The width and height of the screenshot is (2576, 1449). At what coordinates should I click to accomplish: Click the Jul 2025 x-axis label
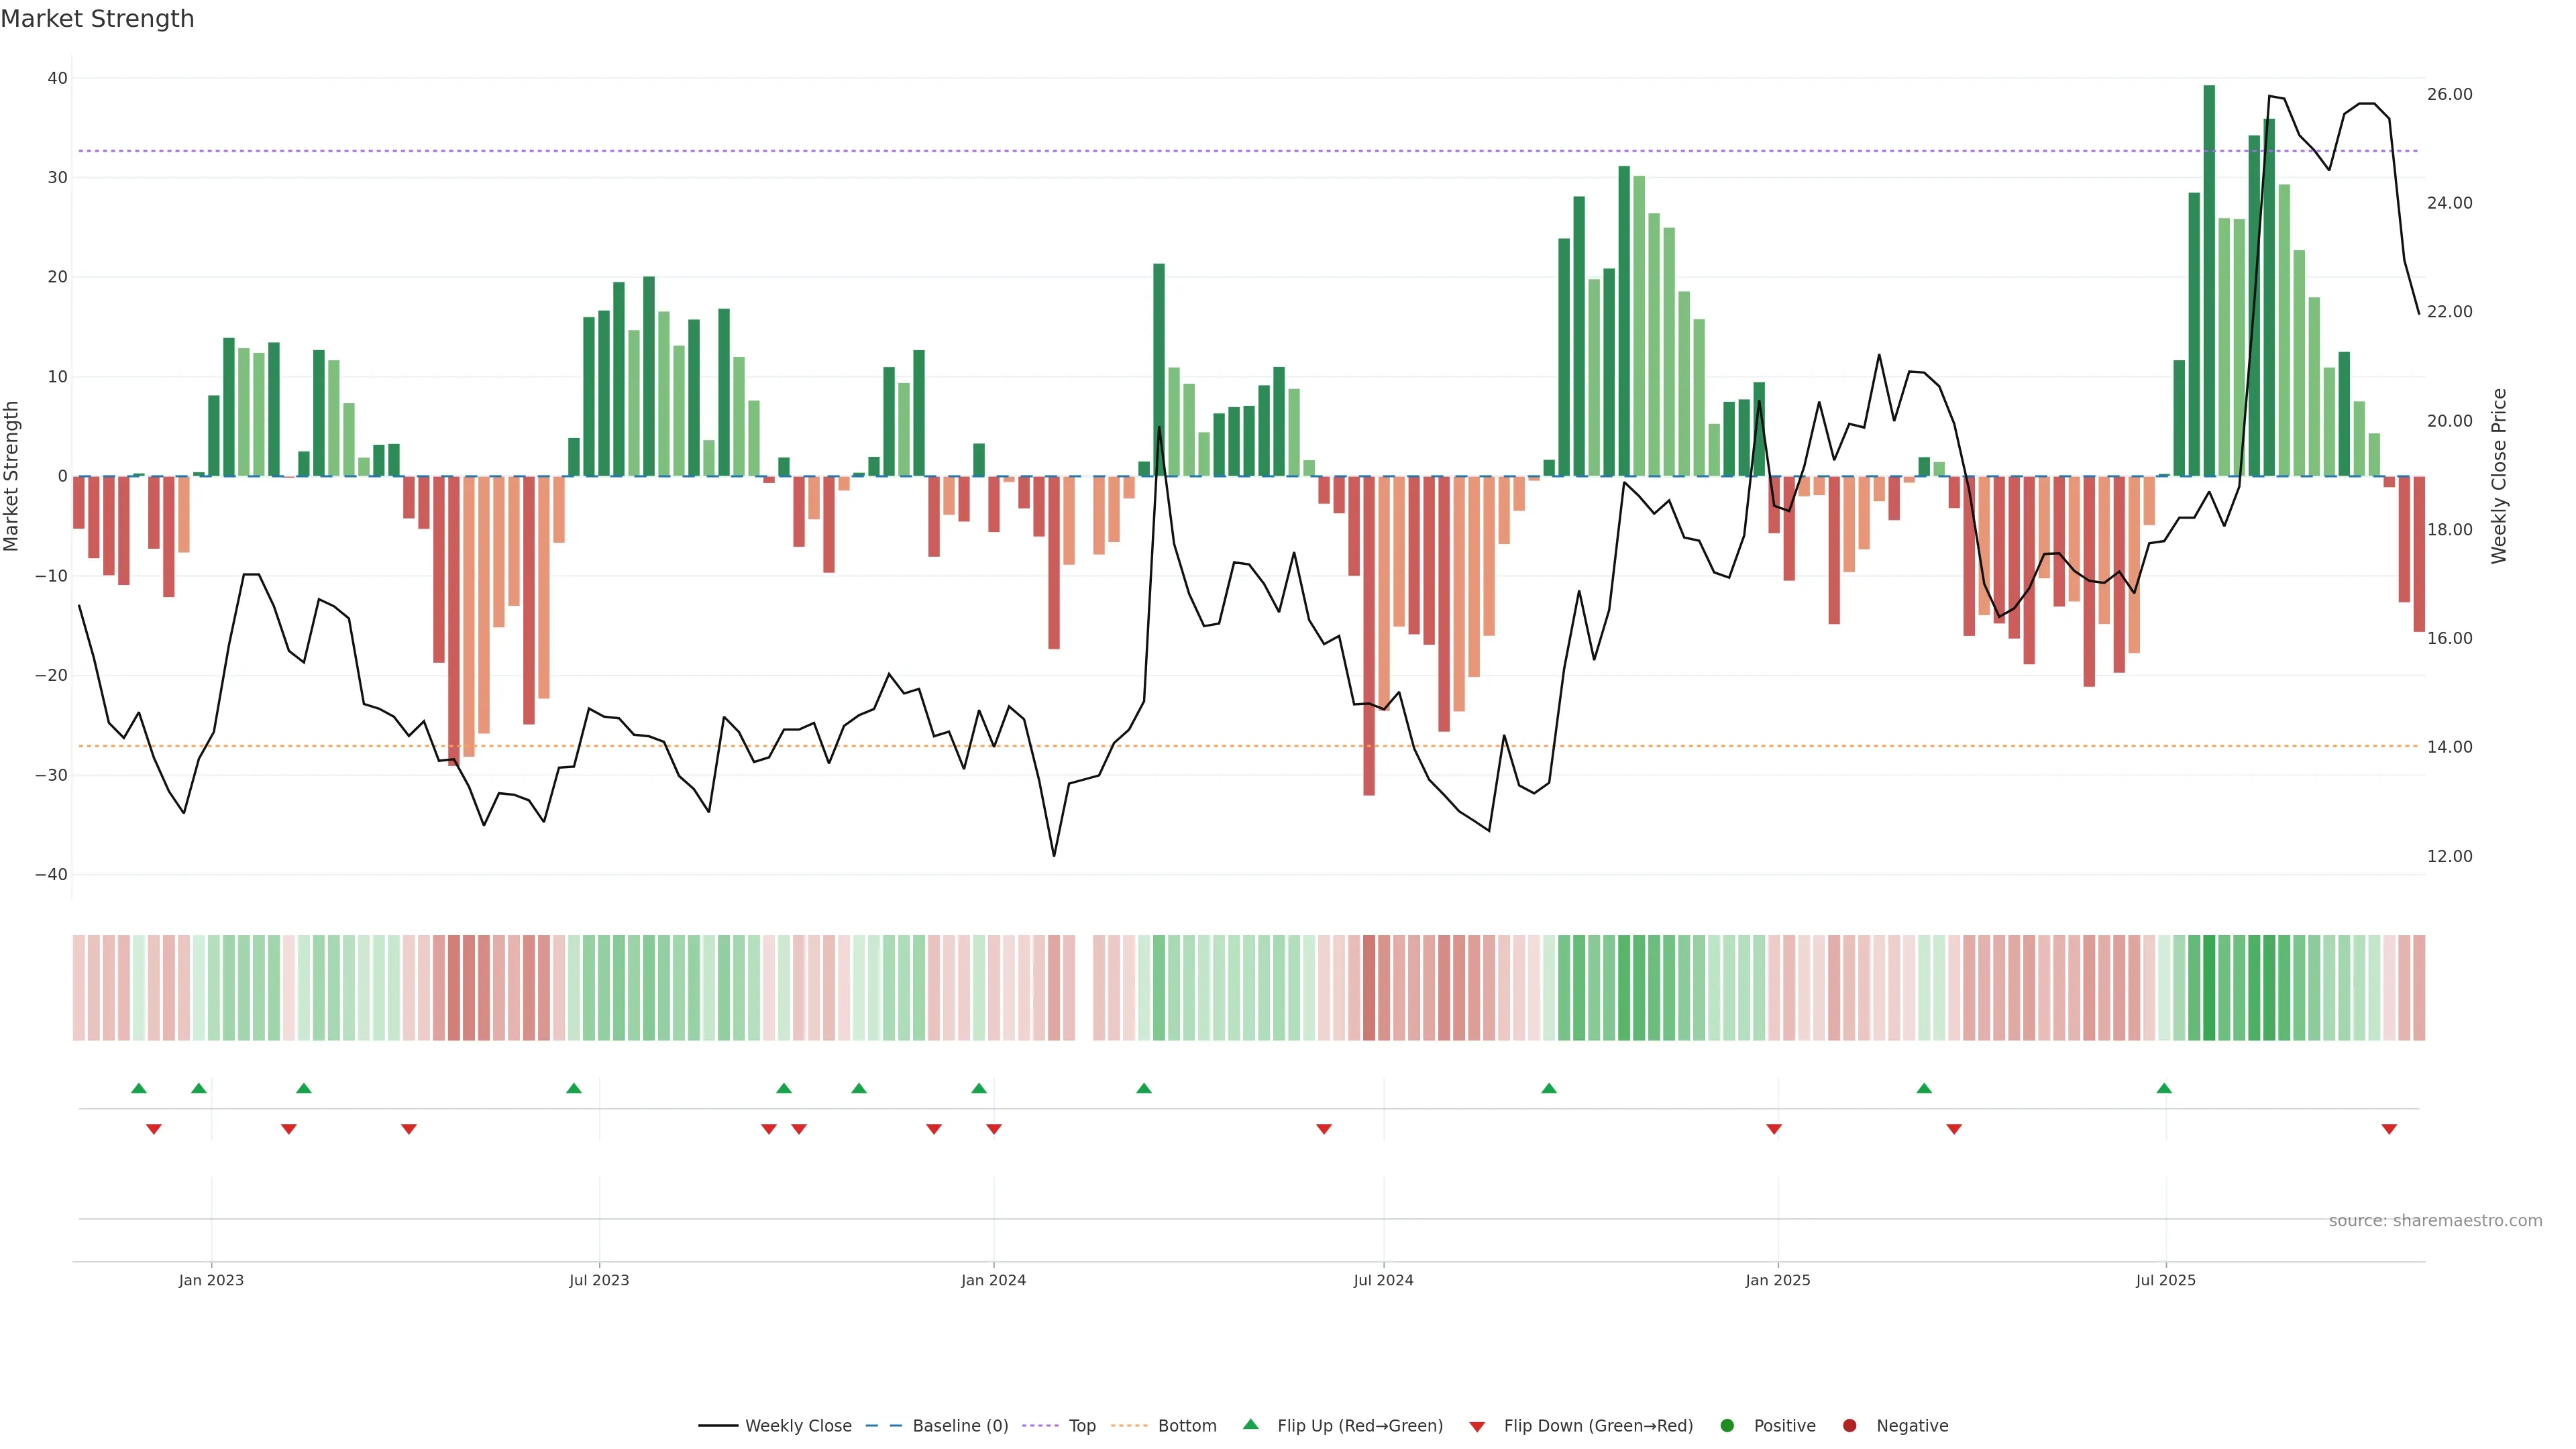pyautogui.click(x=2165, y=1280)
